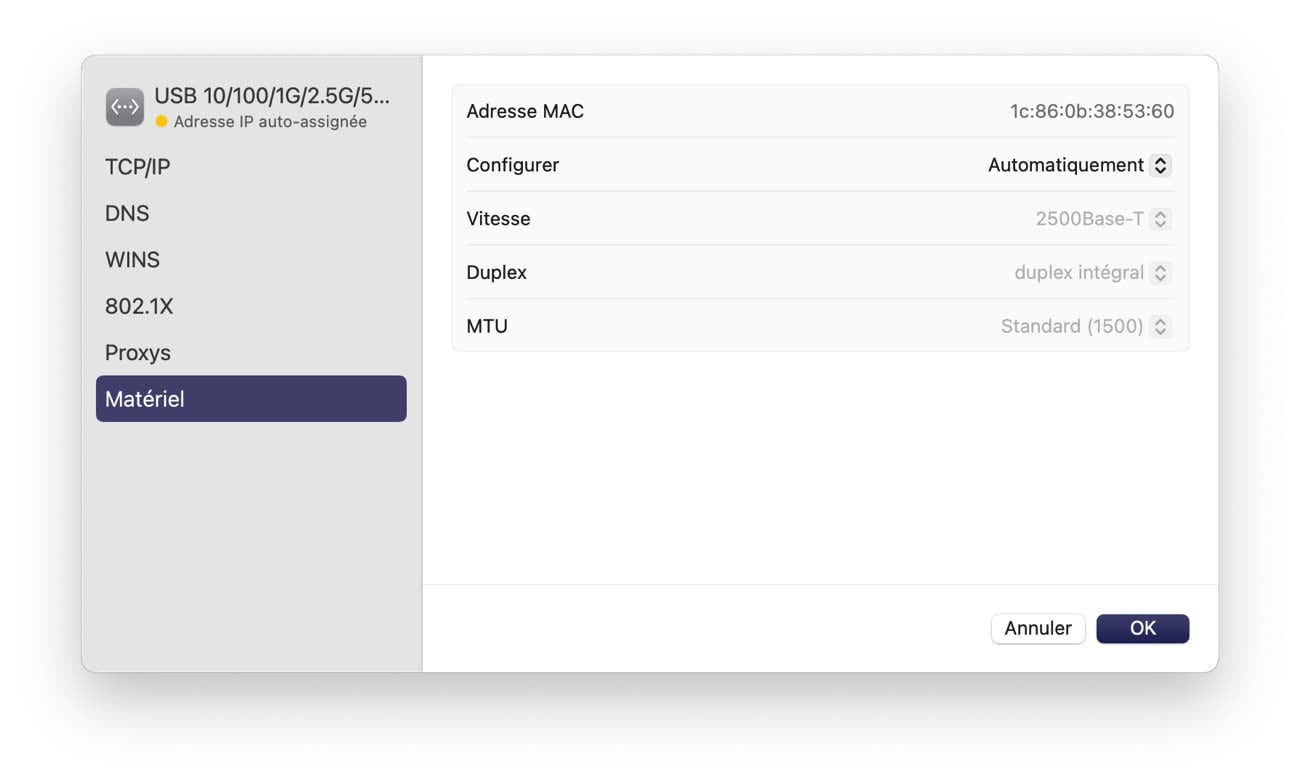The image size is (1300, 780).
Task: Open the TCP/IP section
Action: click(138, 167)
